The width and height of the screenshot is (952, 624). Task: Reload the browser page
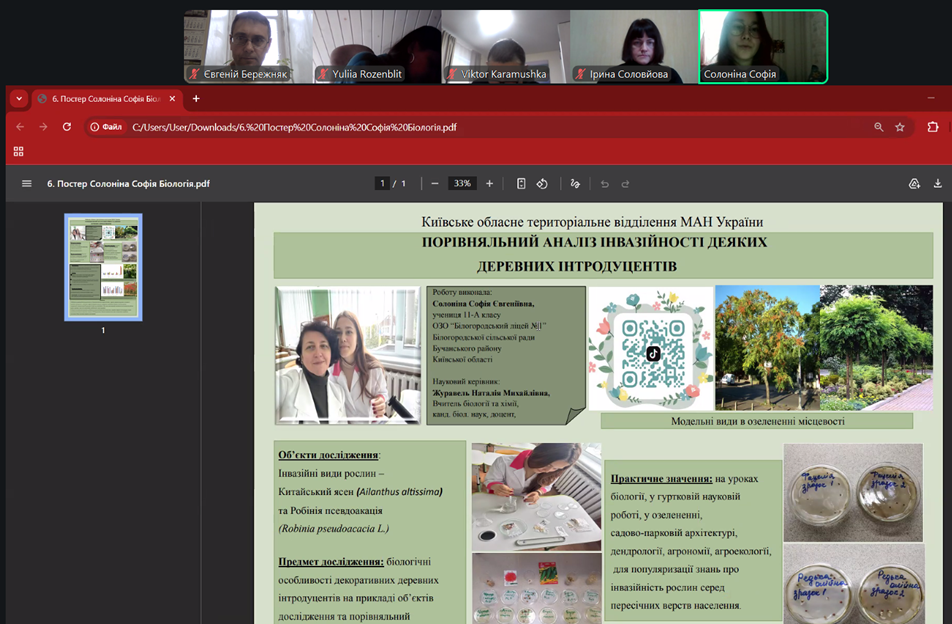coord(67,127)
